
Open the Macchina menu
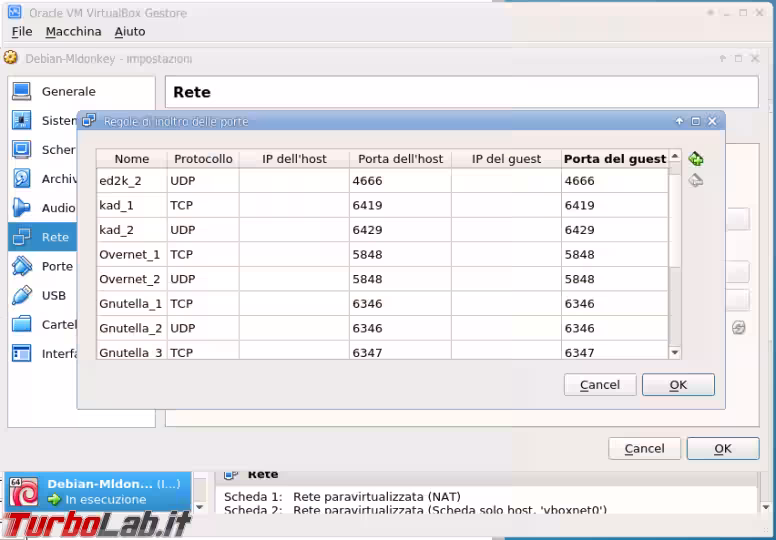click(x=73, y=32)
